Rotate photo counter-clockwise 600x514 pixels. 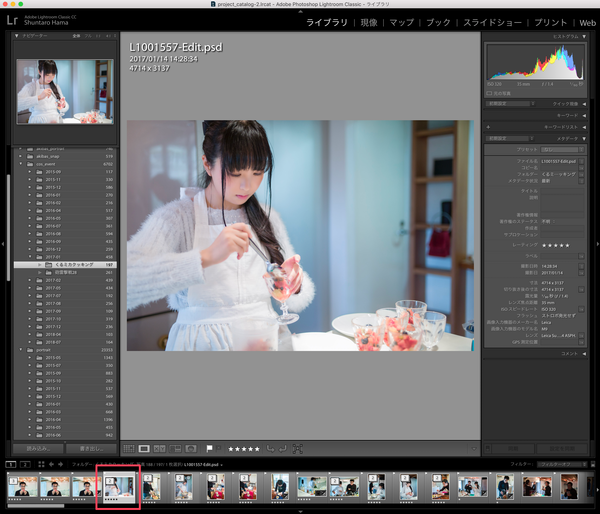point(271,449)
